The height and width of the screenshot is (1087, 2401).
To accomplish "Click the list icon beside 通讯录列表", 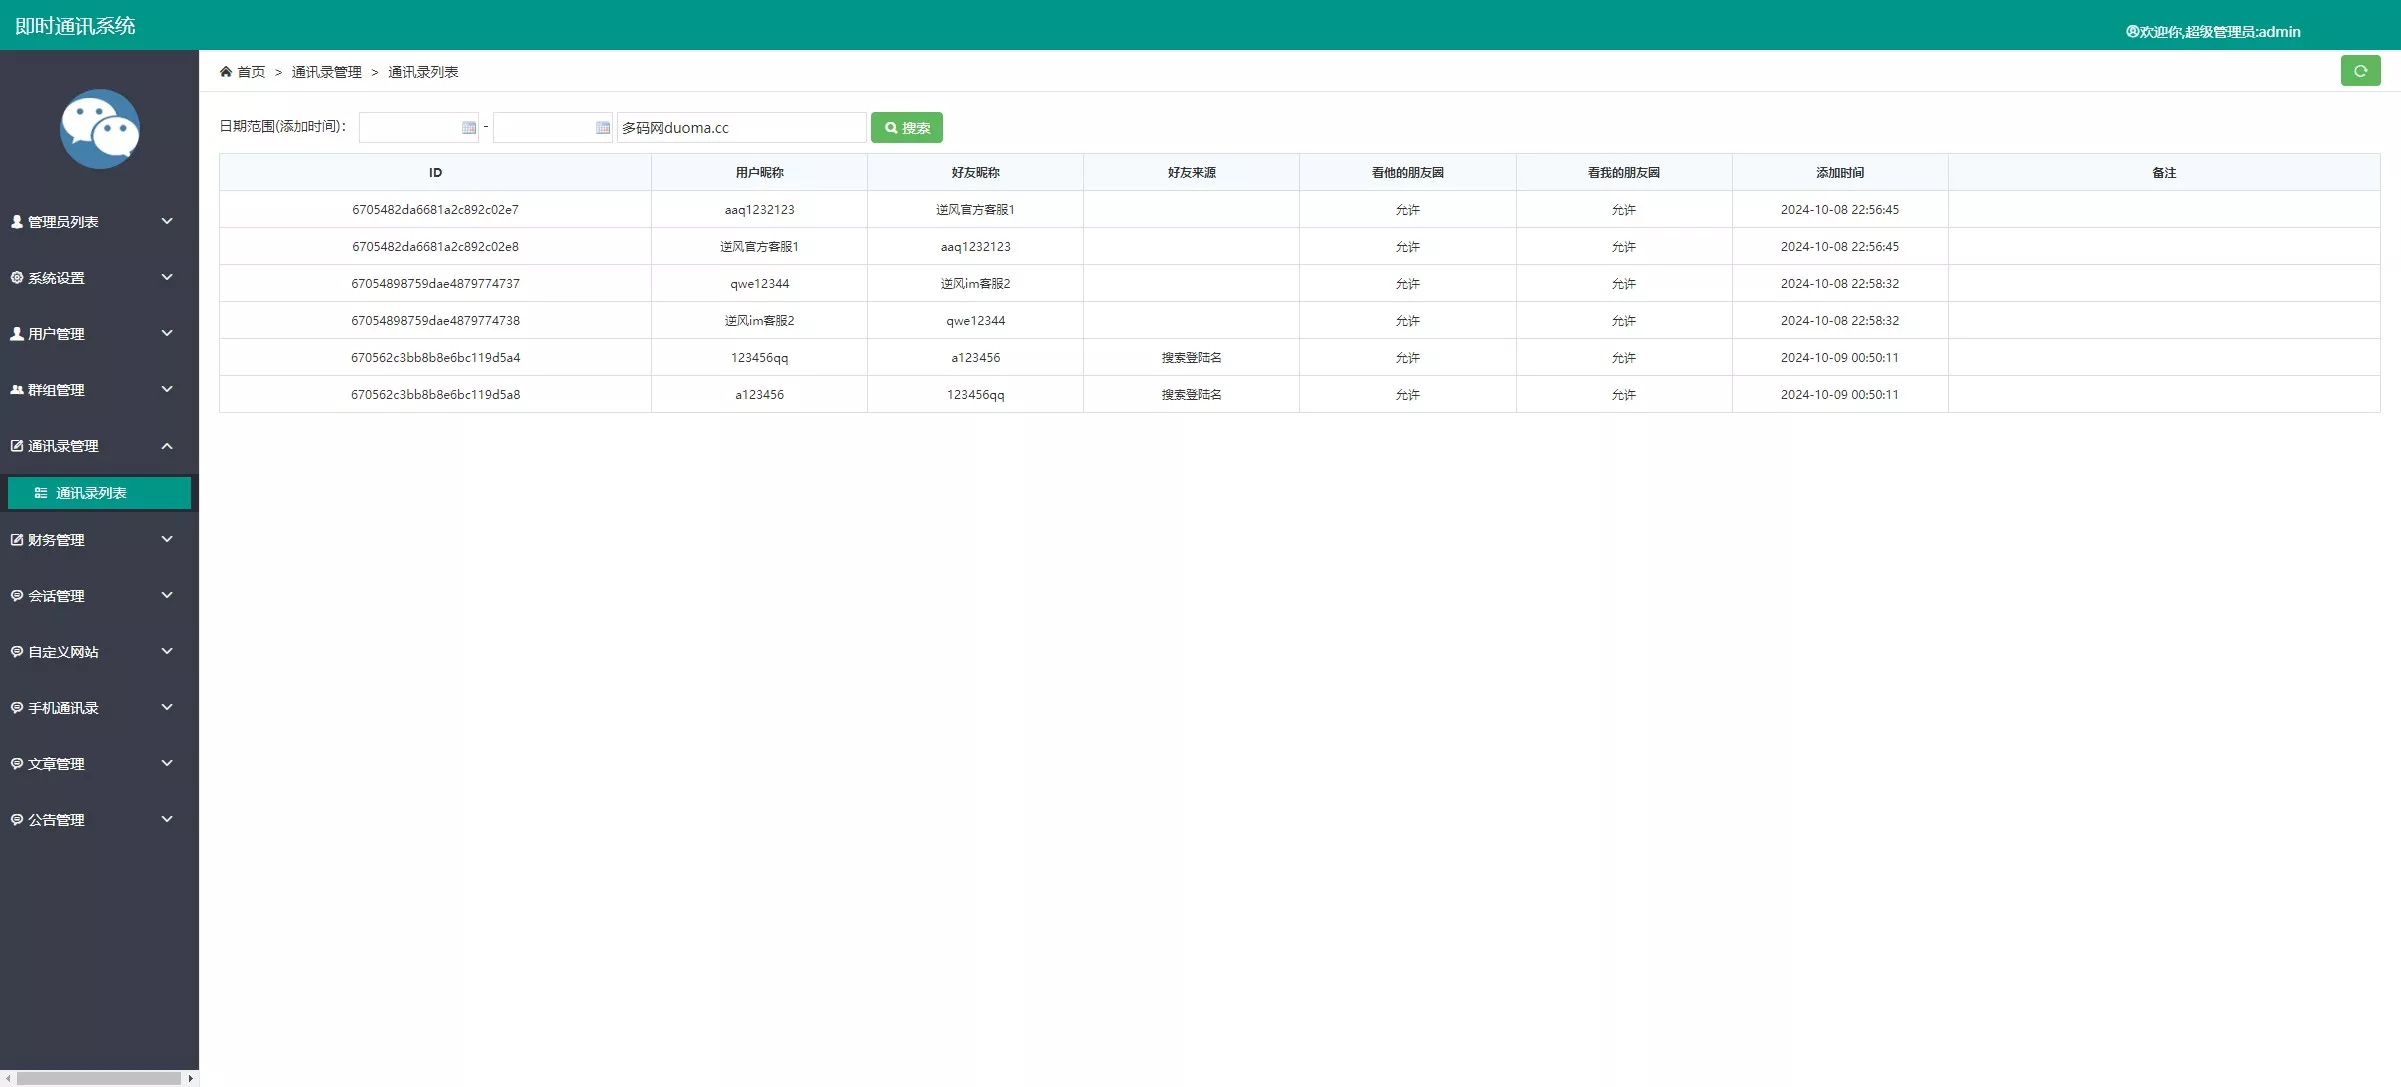I will click(41, 493).
